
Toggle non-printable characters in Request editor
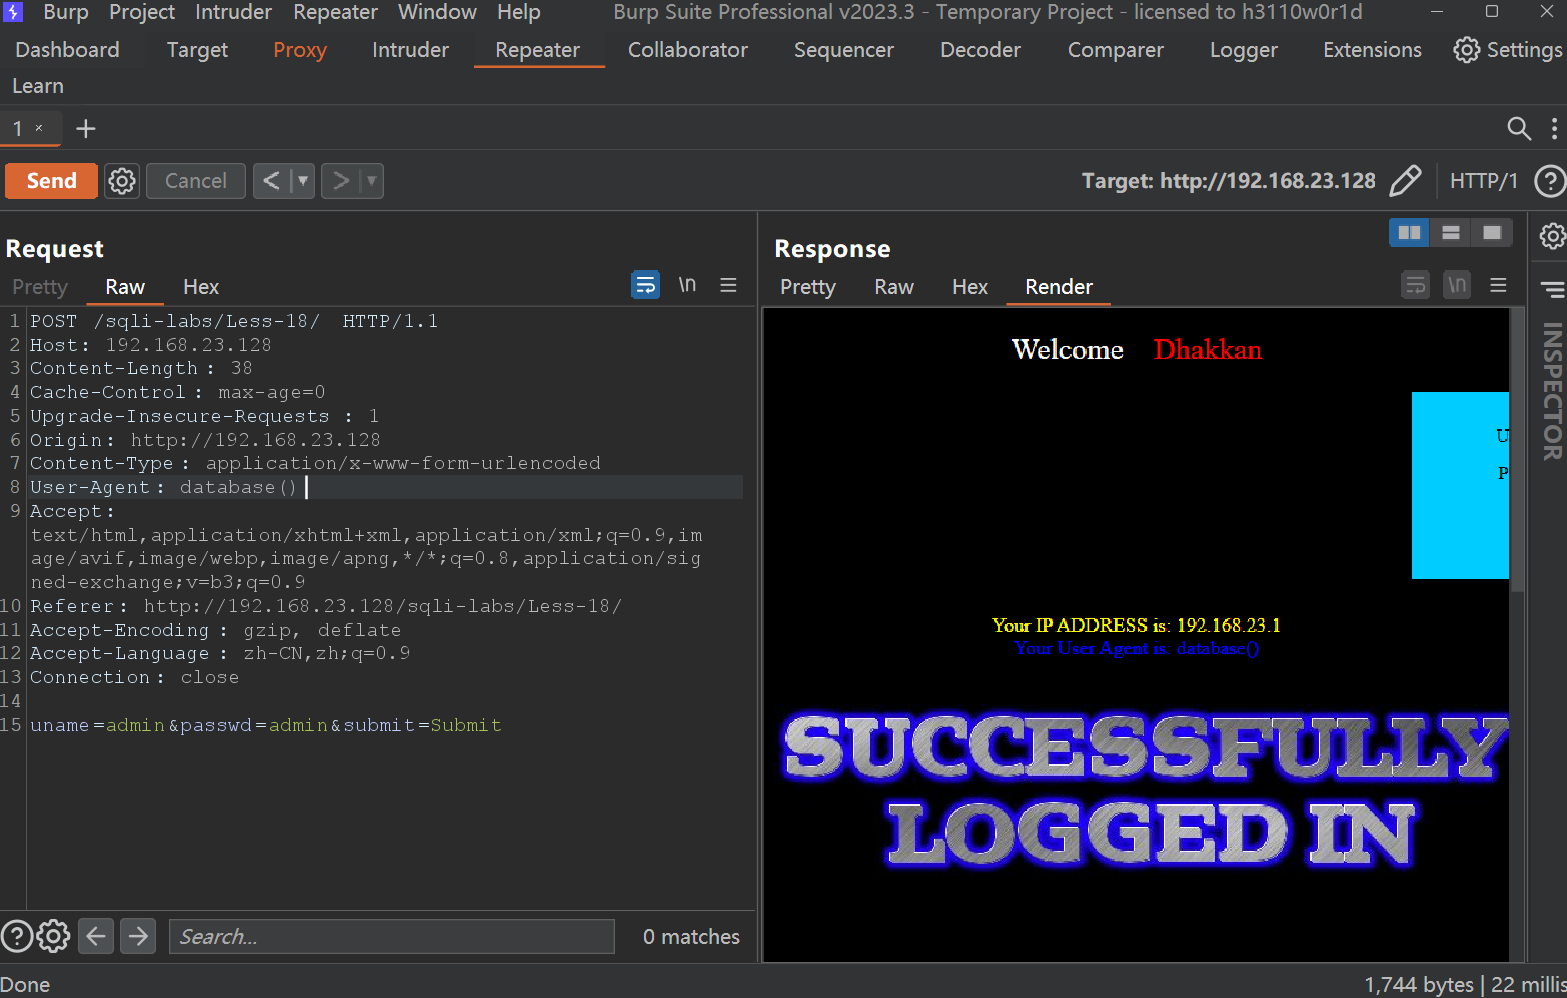[x=687, y=286]
